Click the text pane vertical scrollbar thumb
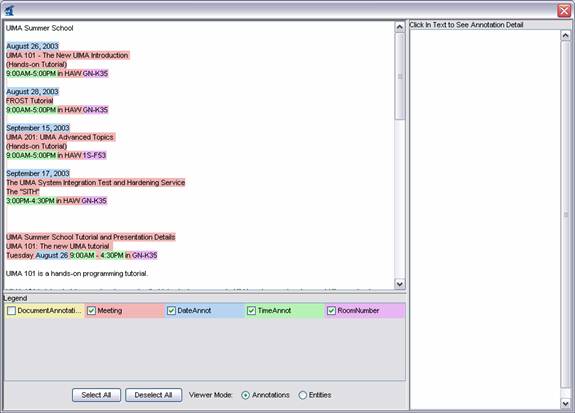Viewport: 575px width, 413px height. 400,76
